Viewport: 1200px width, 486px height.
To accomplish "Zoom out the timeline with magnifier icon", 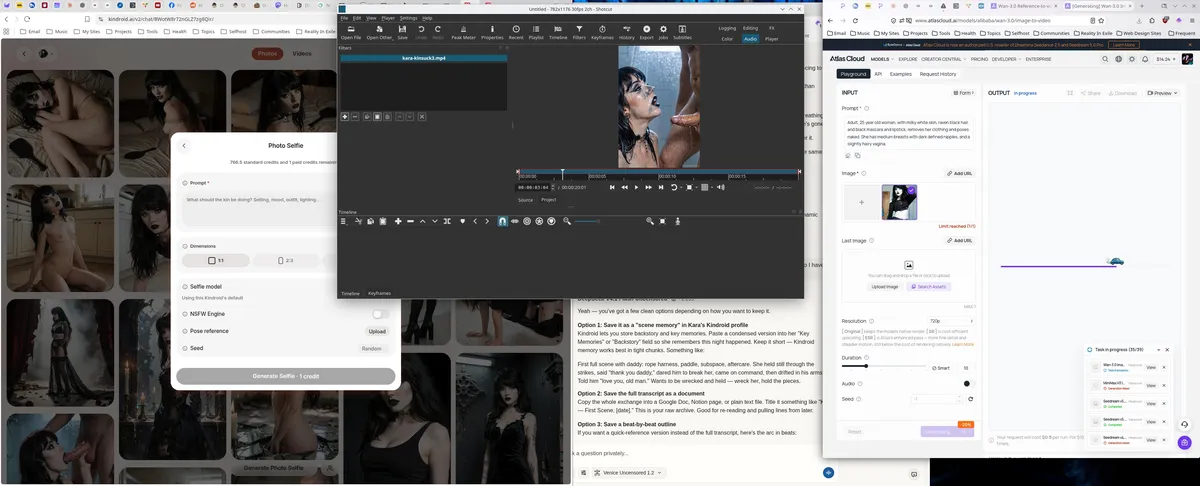I will click(567, 220).
